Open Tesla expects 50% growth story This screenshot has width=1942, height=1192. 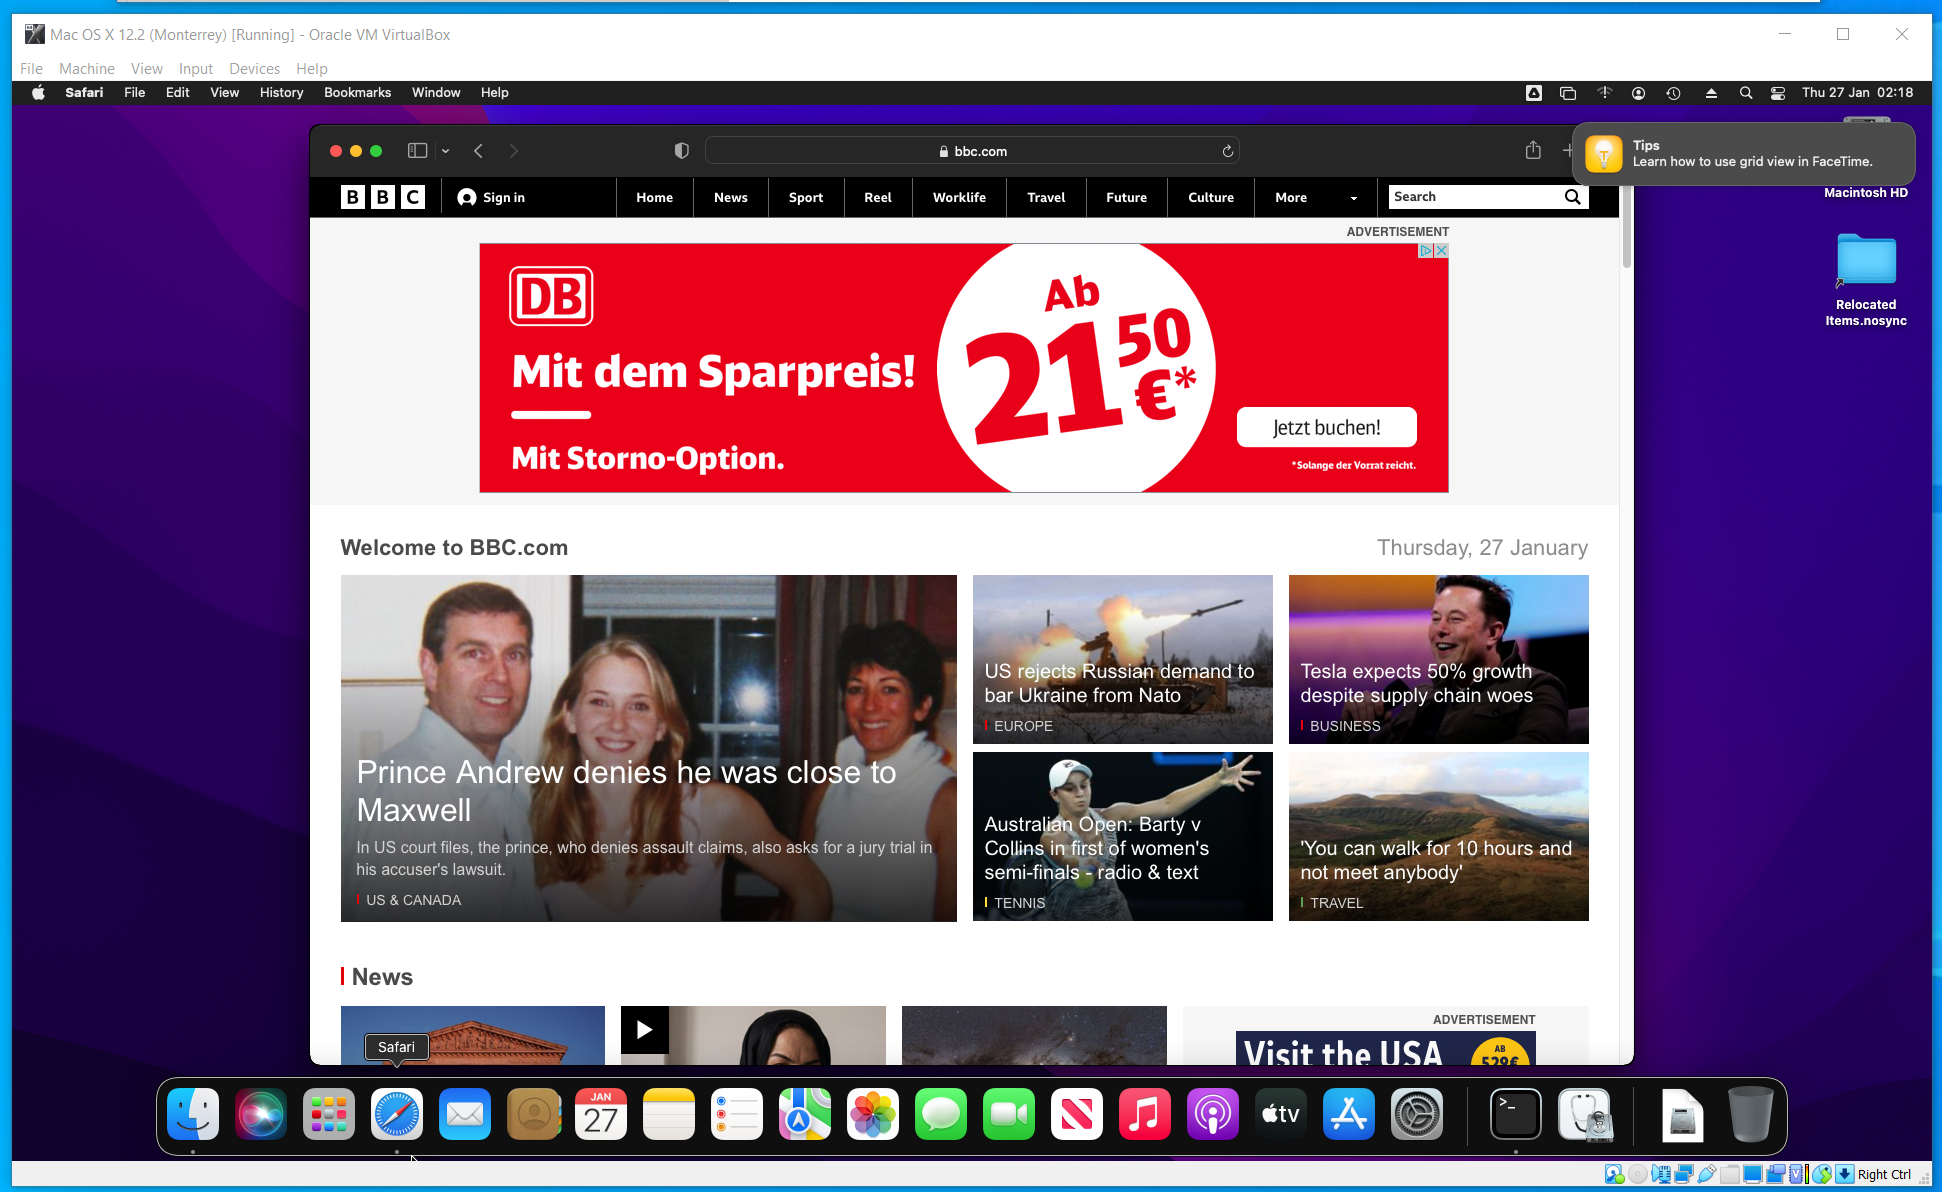1416,683
